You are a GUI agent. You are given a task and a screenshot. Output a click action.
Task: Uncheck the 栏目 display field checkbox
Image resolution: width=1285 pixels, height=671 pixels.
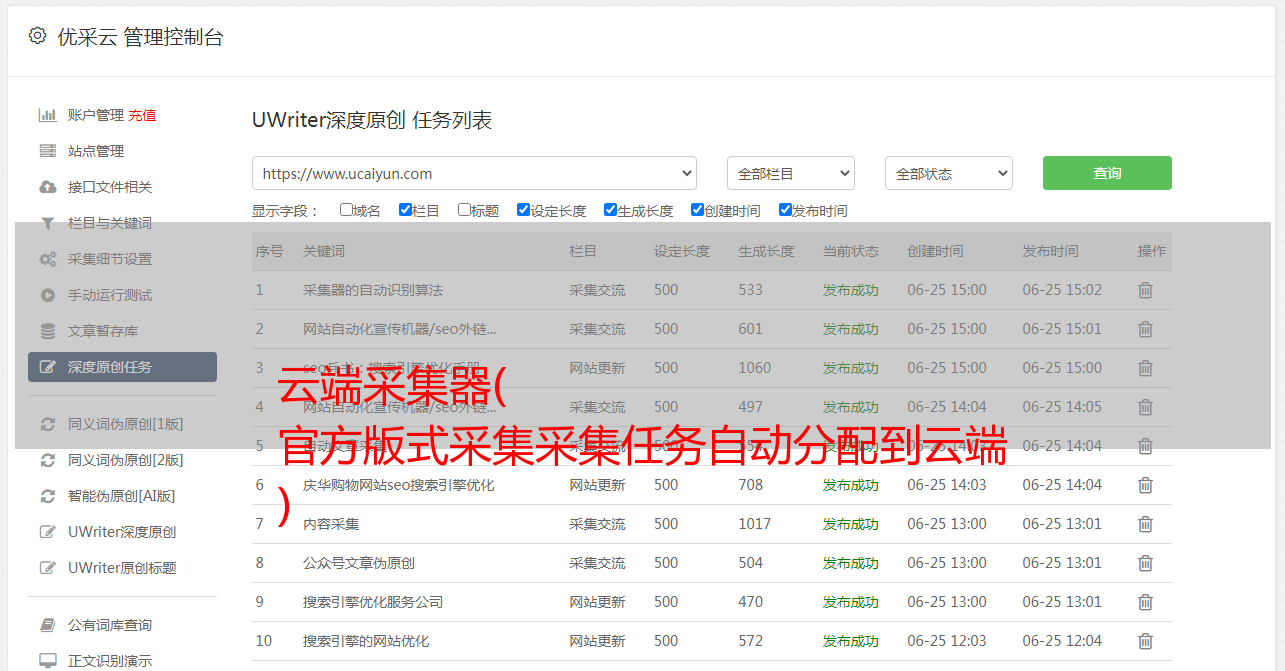(405, 210)
